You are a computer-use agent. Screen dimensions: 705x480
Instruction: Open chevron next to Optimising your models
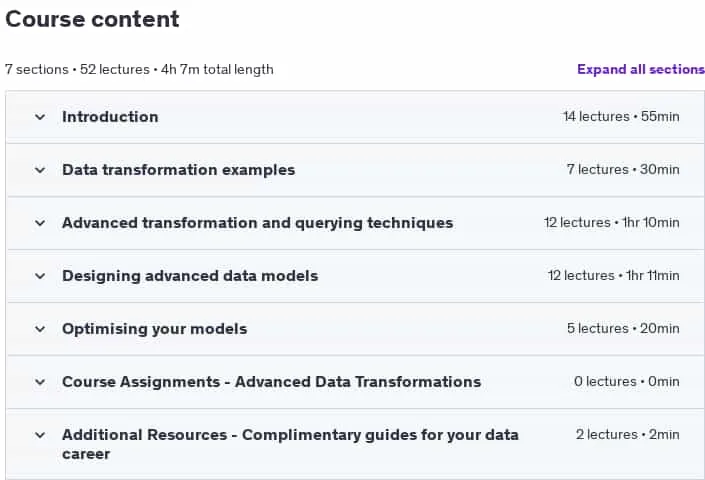click(40, 329)
